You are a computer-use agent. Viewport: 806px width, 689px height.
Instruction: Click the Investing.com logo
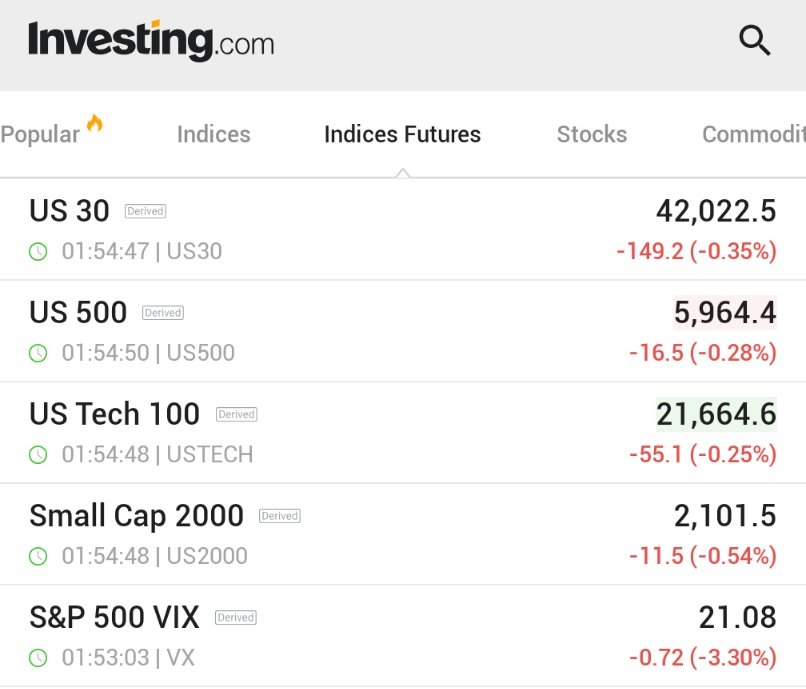point(151,41)
